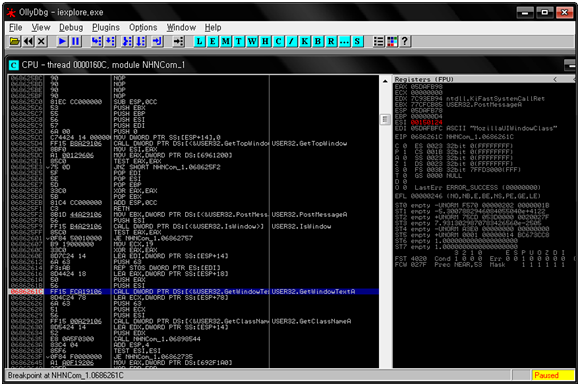
Task: Click the EIP register row
Action: (x=454, y=137)
